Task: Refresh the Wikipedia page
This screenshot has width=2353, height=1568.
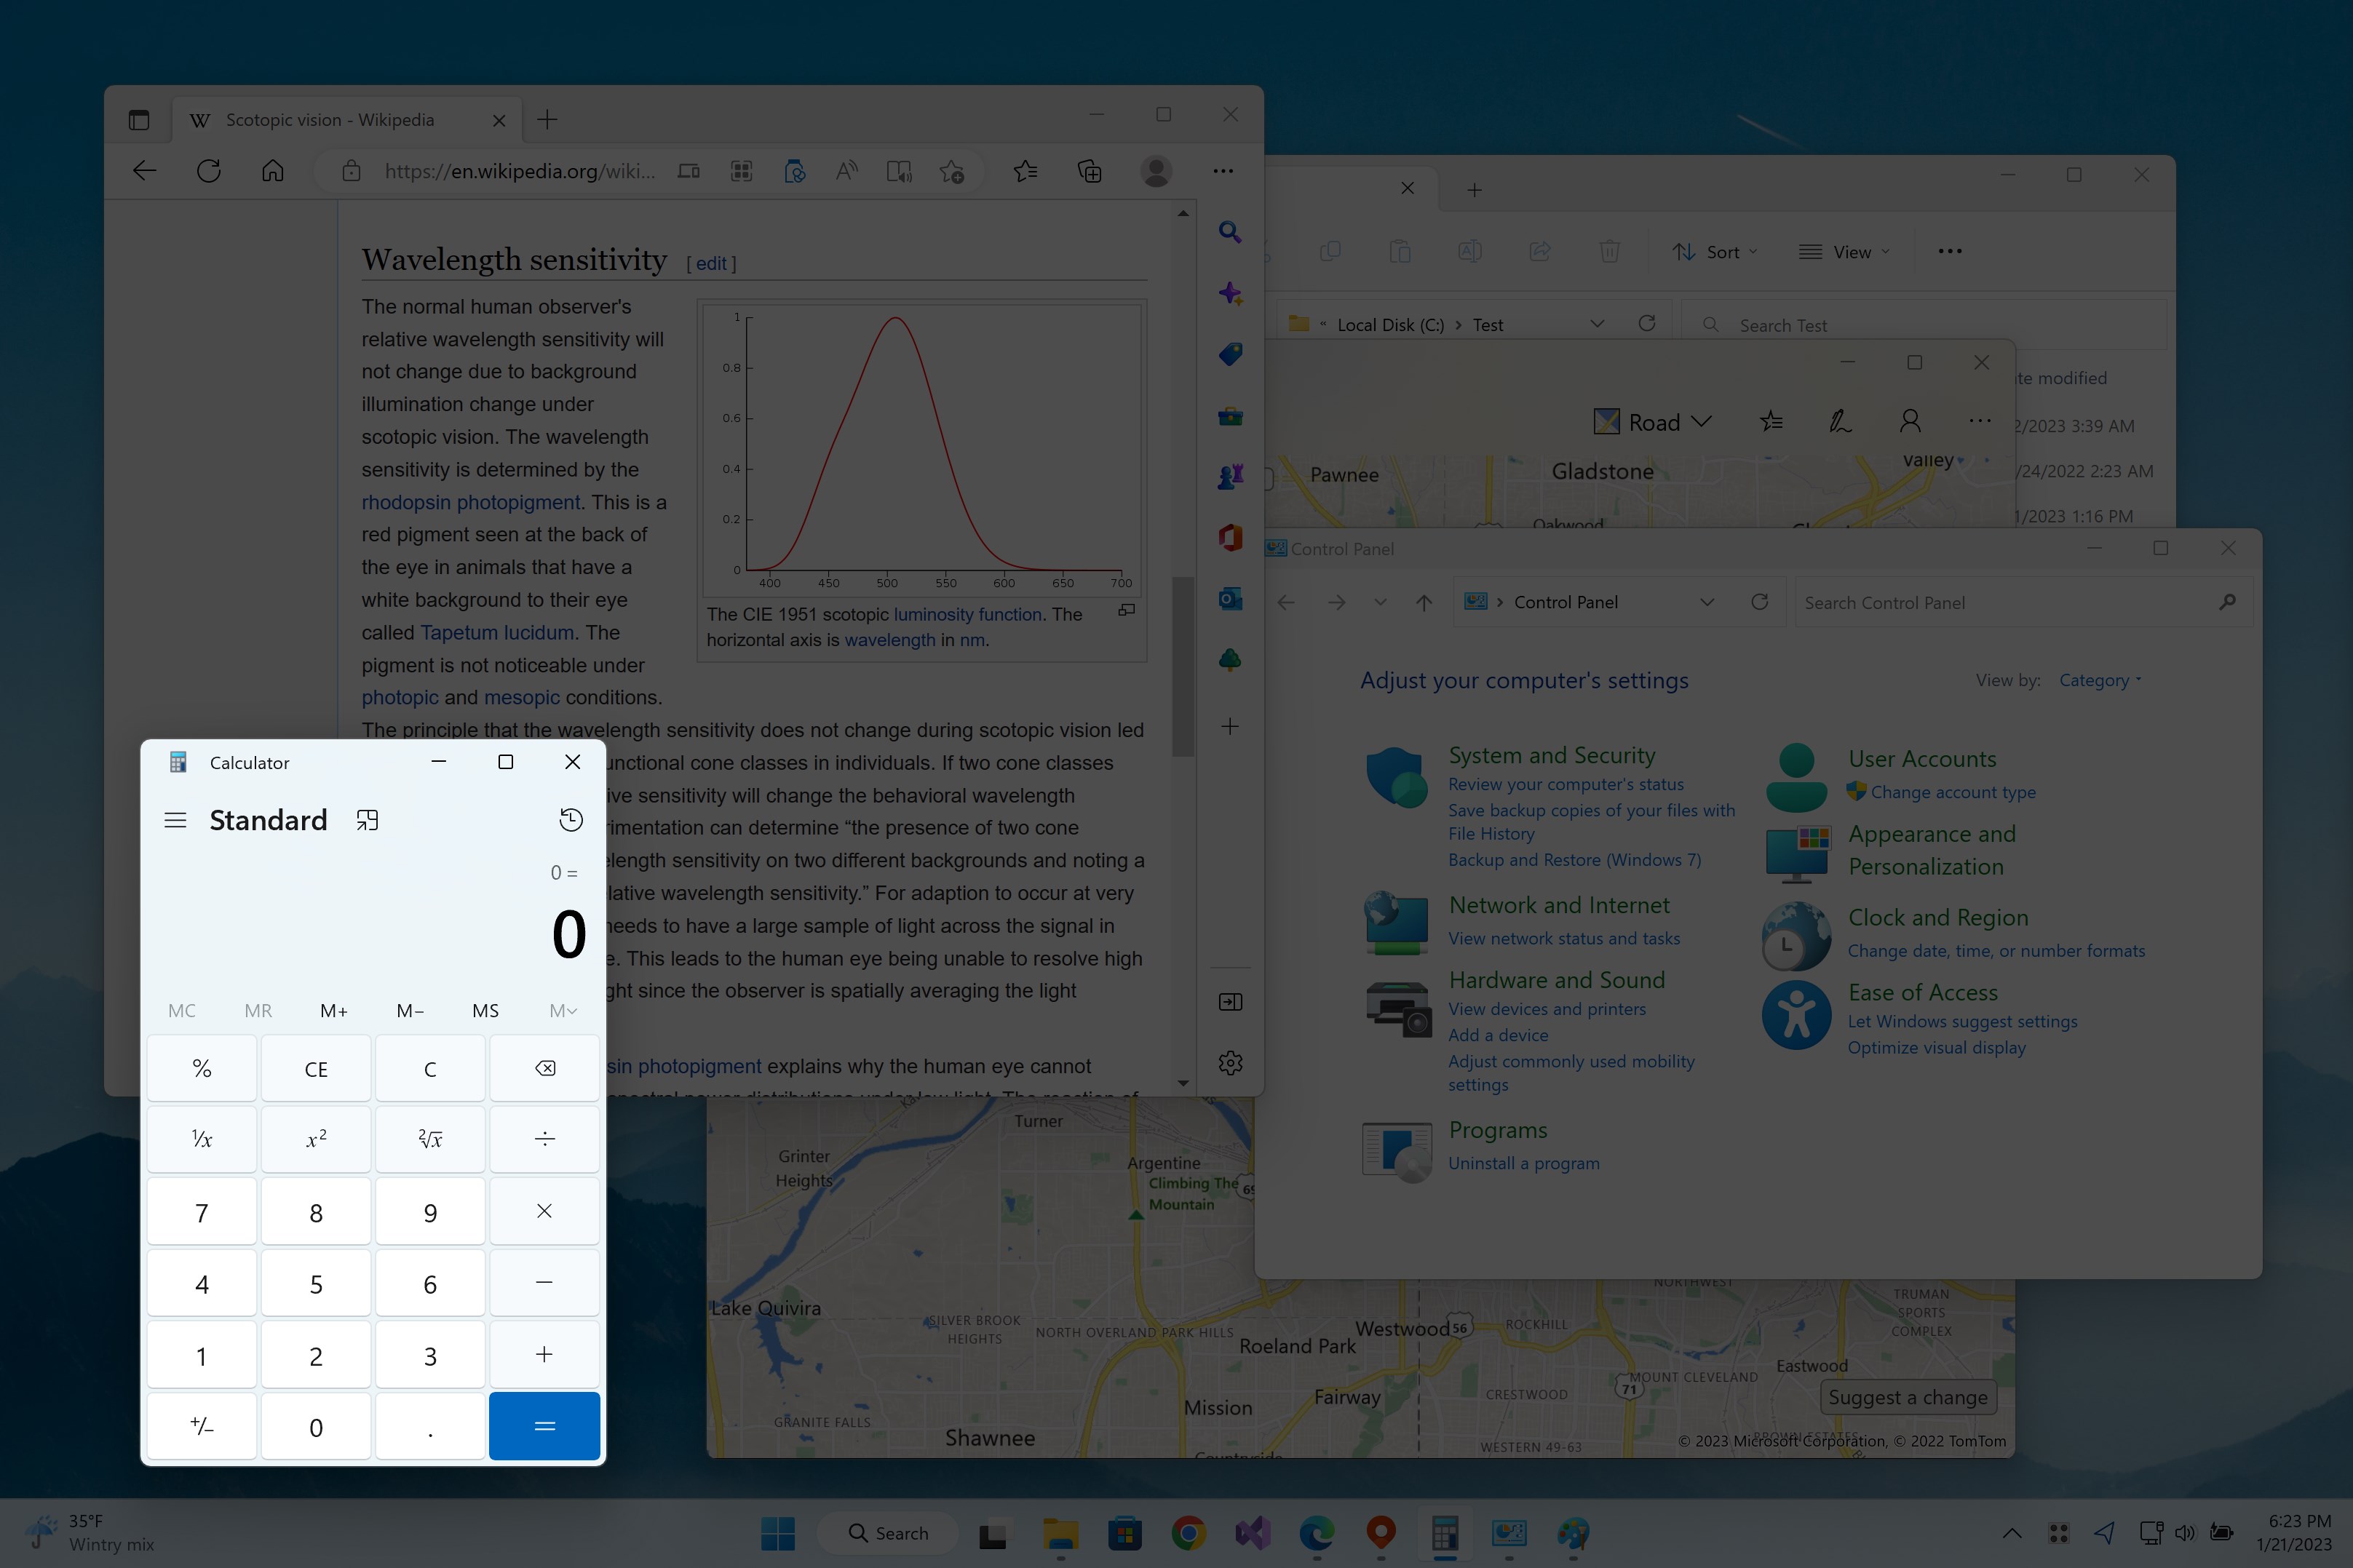Action: click(209, 171)
